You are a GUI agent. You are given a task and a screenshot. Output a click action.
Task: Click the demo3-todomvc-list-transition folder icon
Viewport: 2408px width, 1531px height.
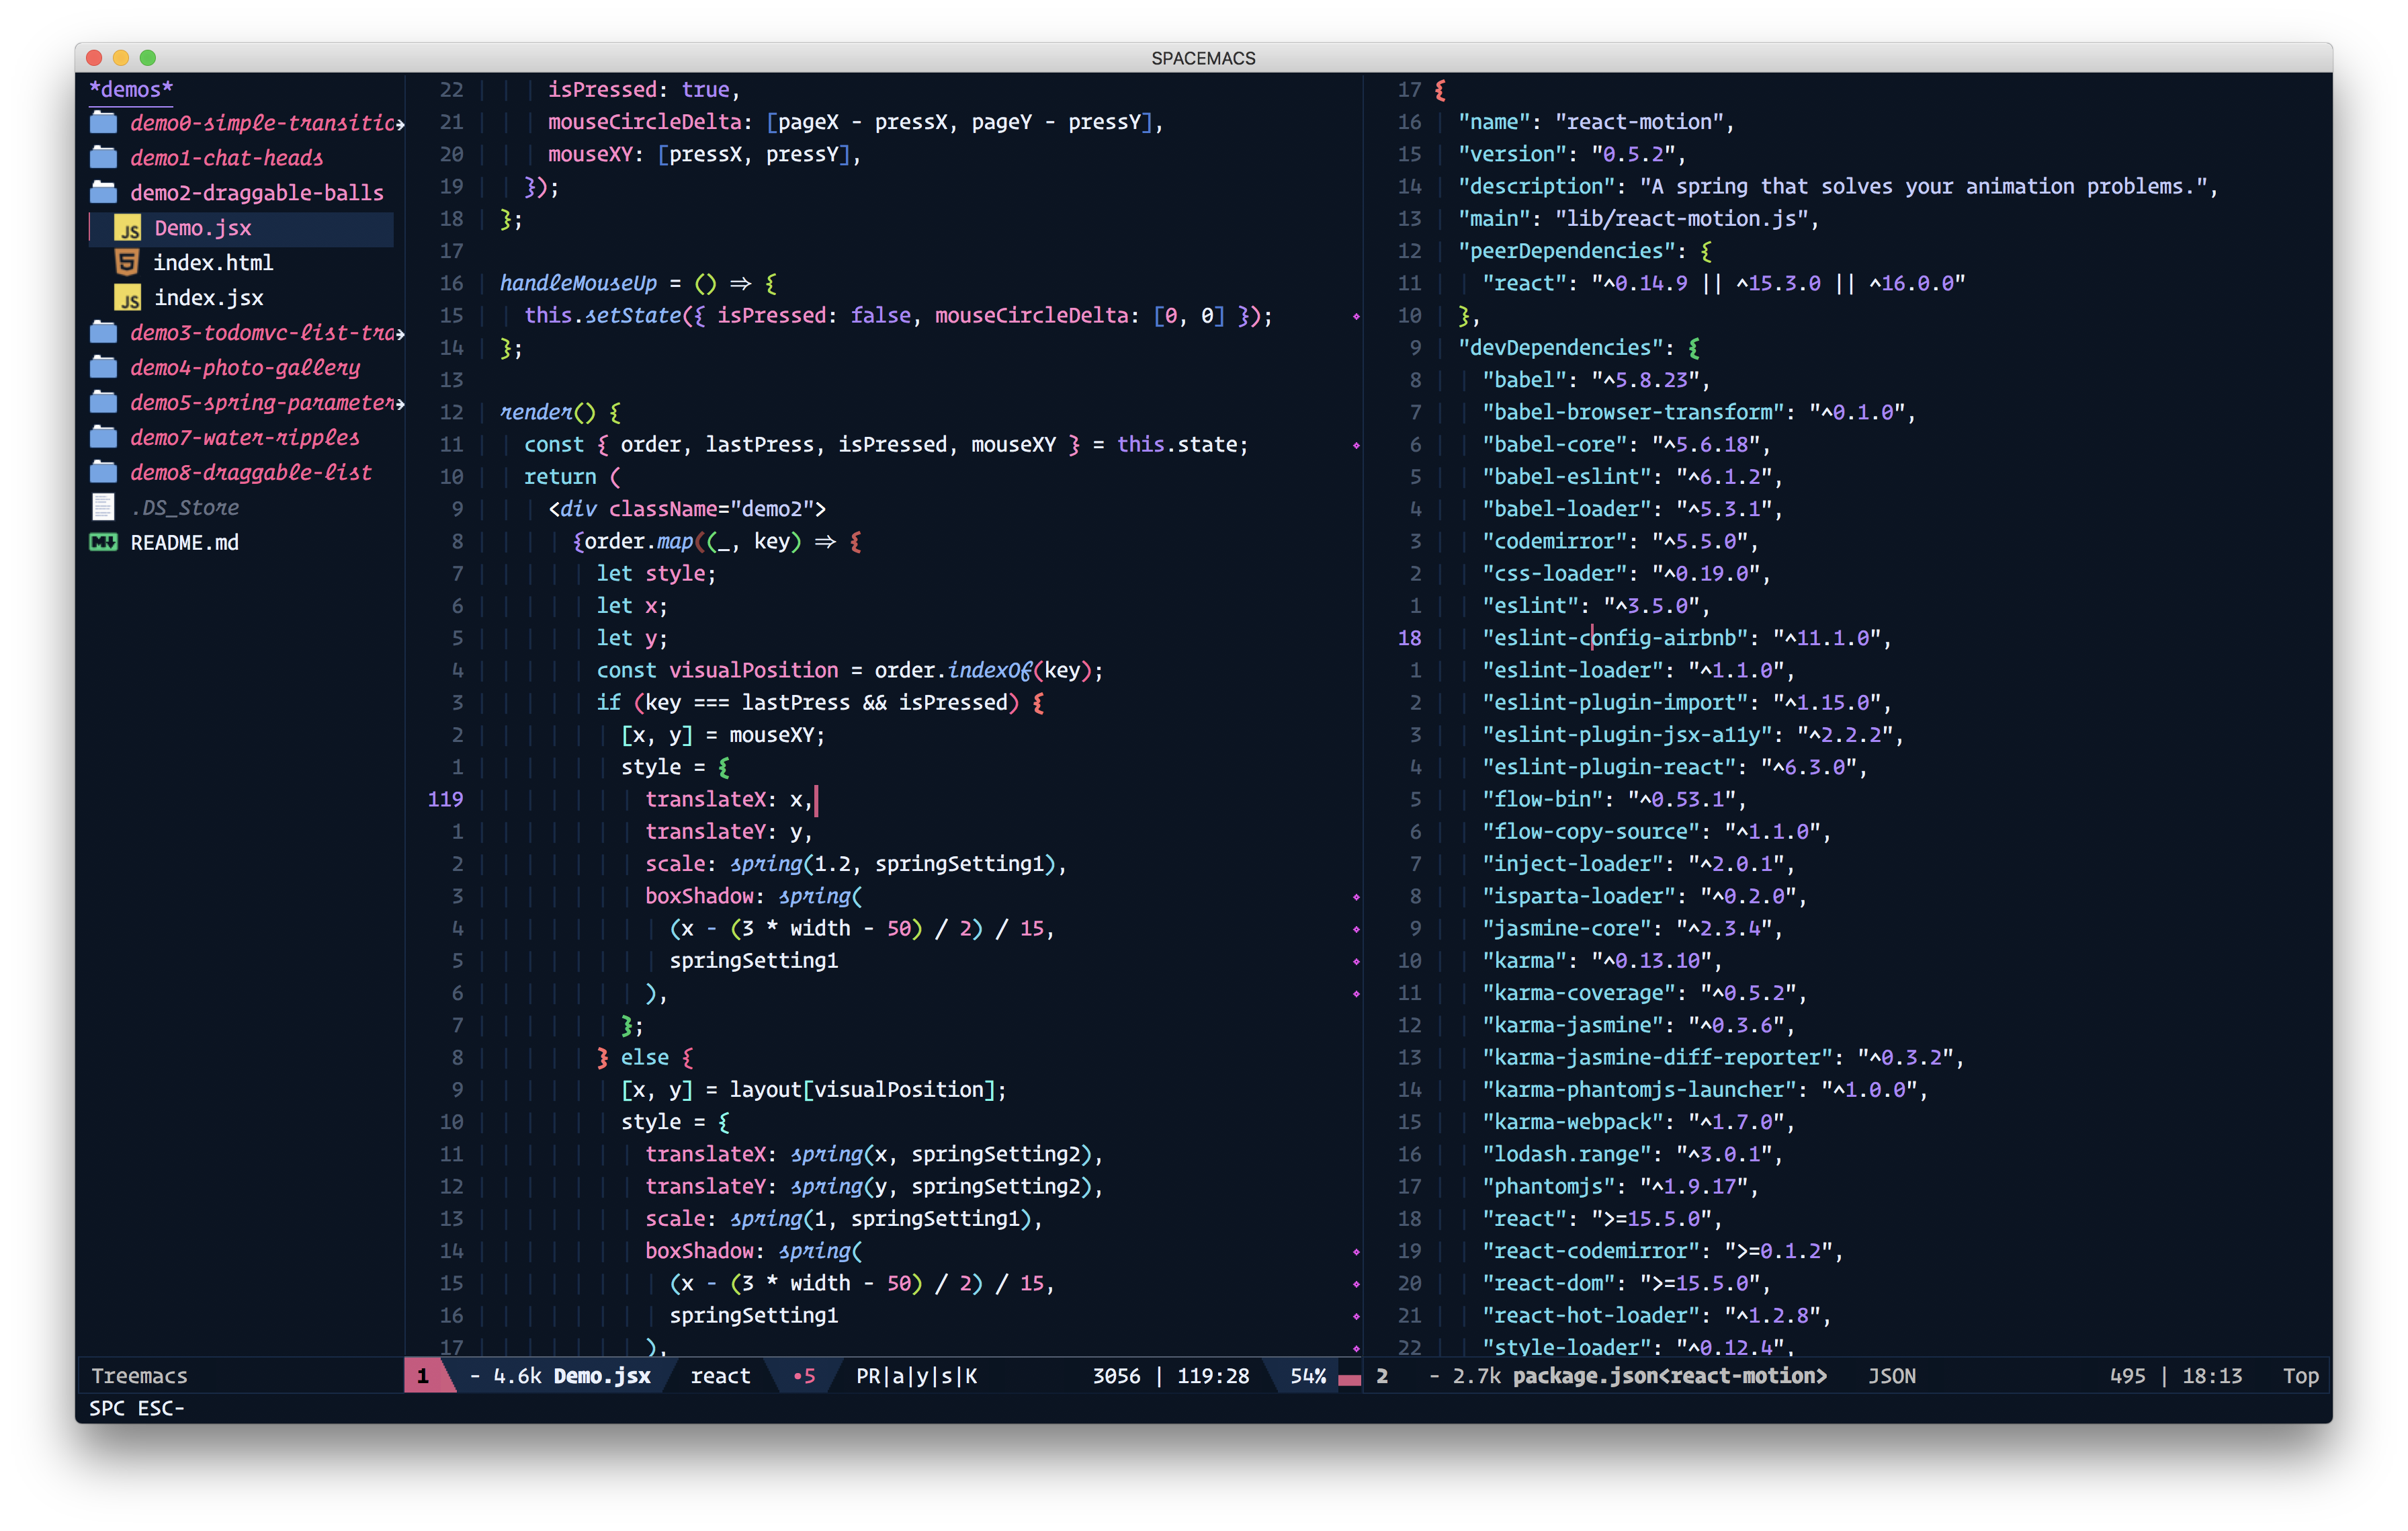pyautogui.click(x=104, y=333)
